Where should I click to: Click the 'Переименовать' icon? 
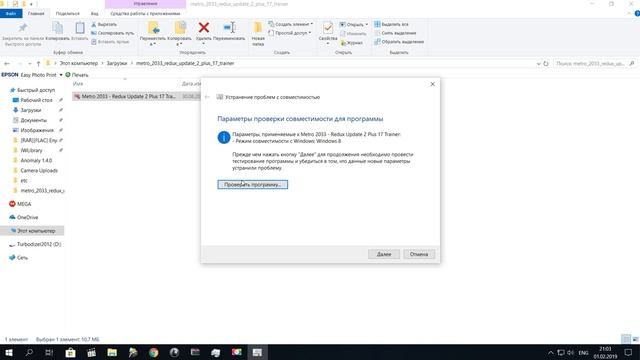click(x=229, y=28)
